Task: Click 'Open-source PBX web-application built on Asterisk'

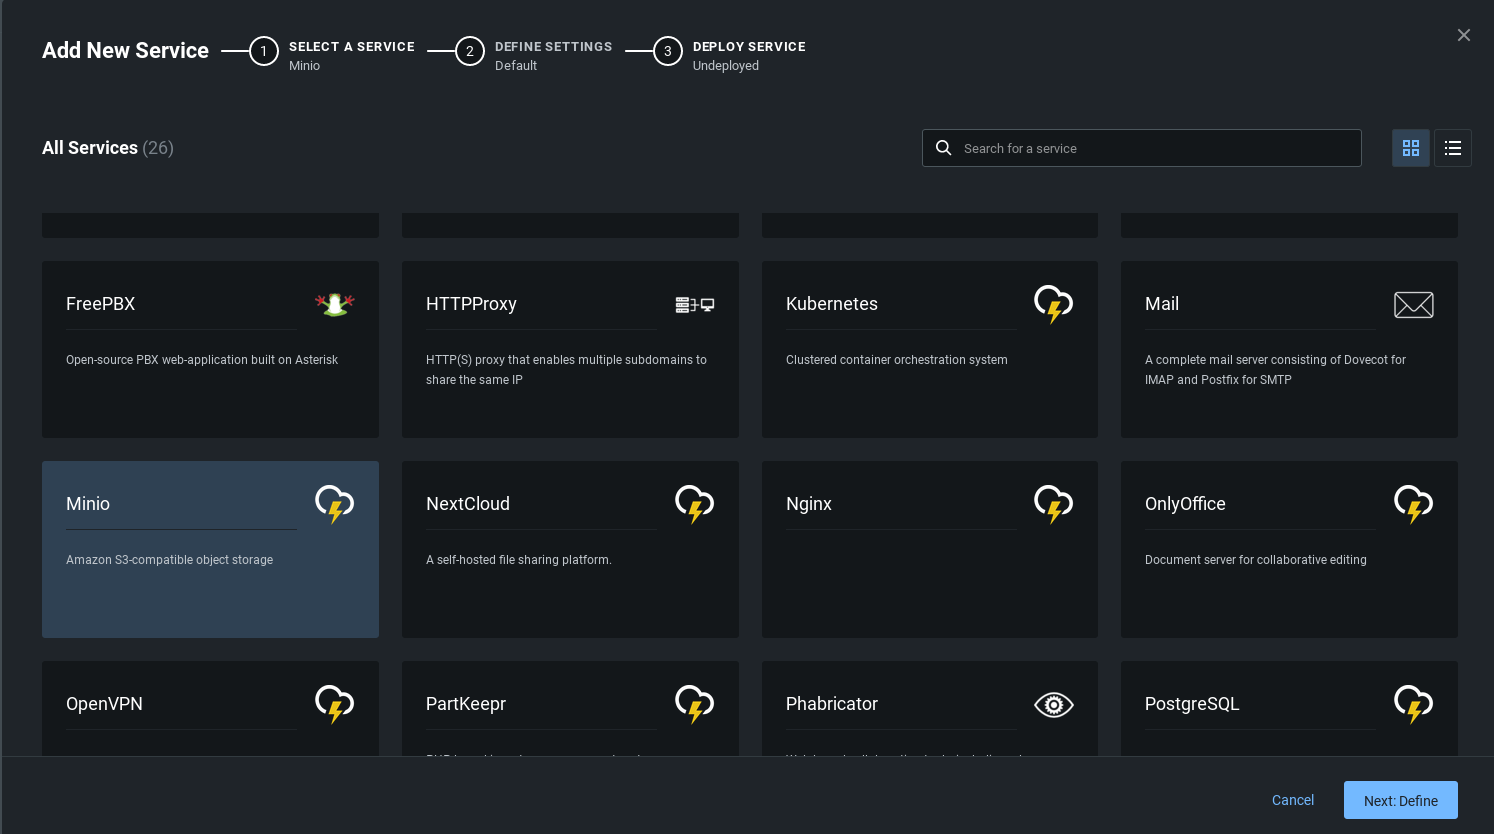Action: tap(202, 360)
